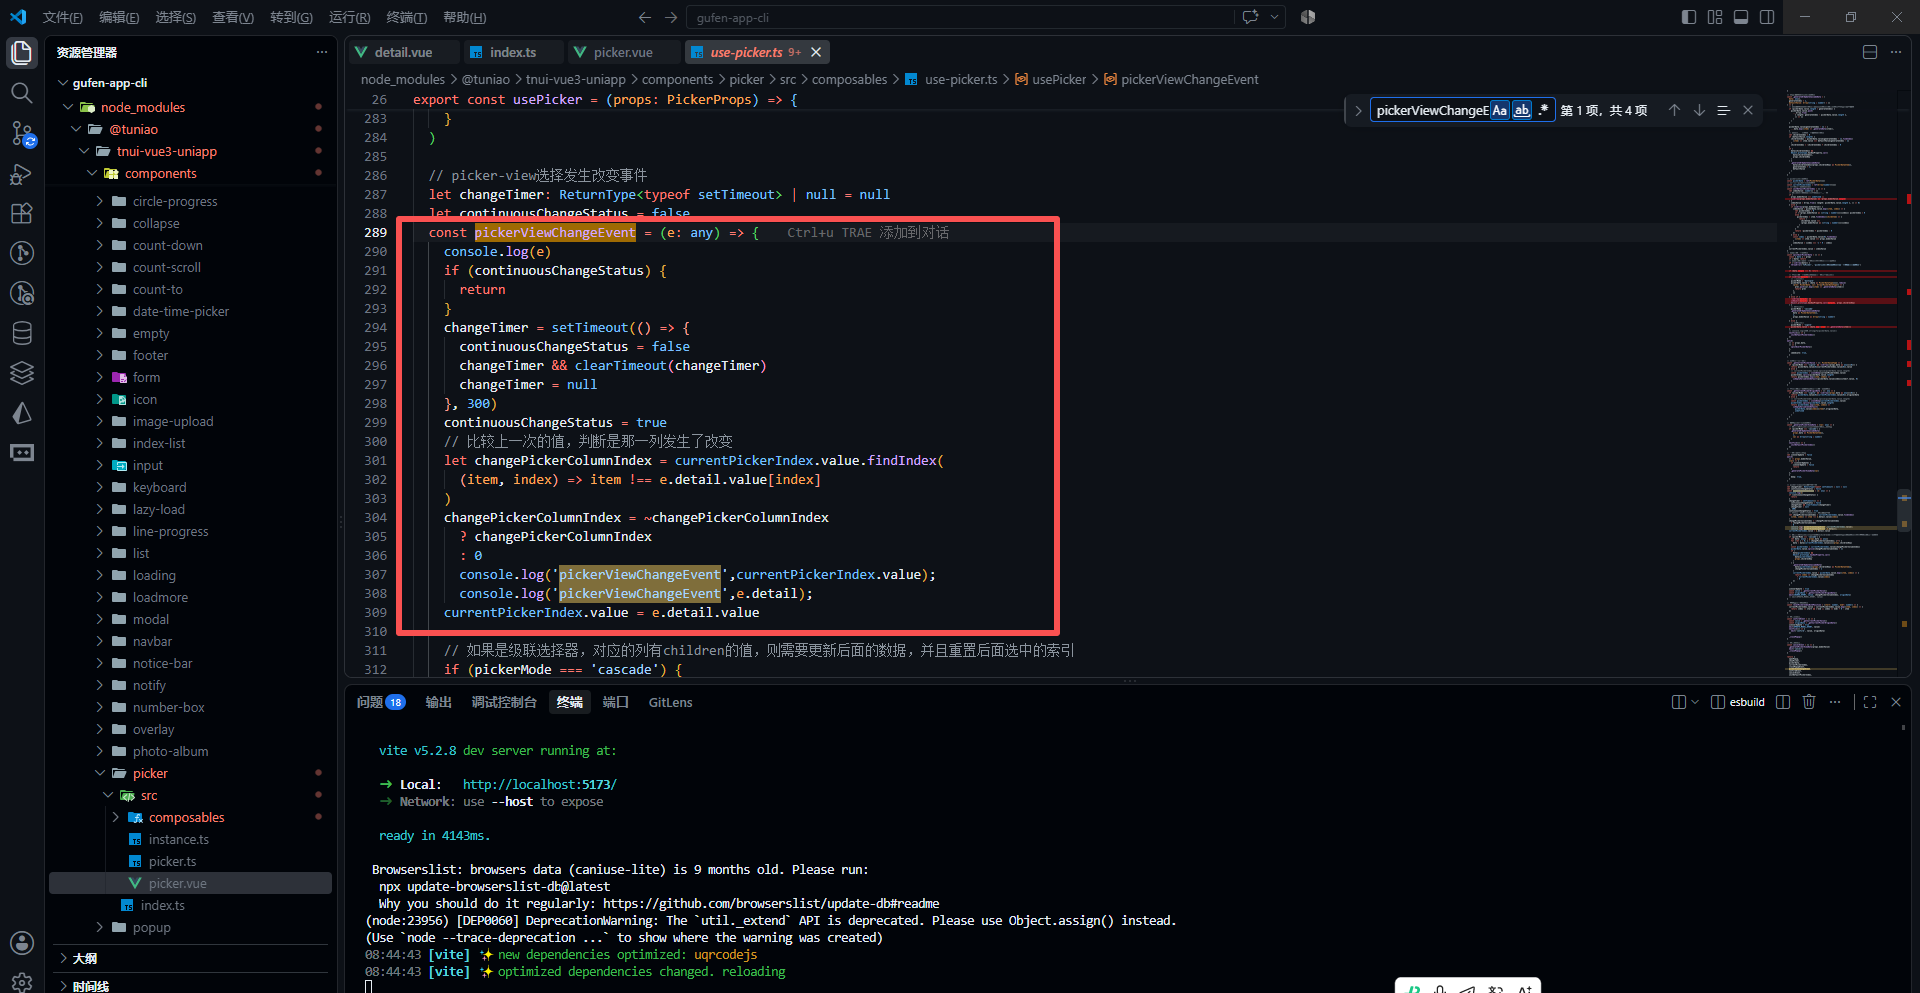Switch to the index.ts editor tab

[x=512, y=52]
